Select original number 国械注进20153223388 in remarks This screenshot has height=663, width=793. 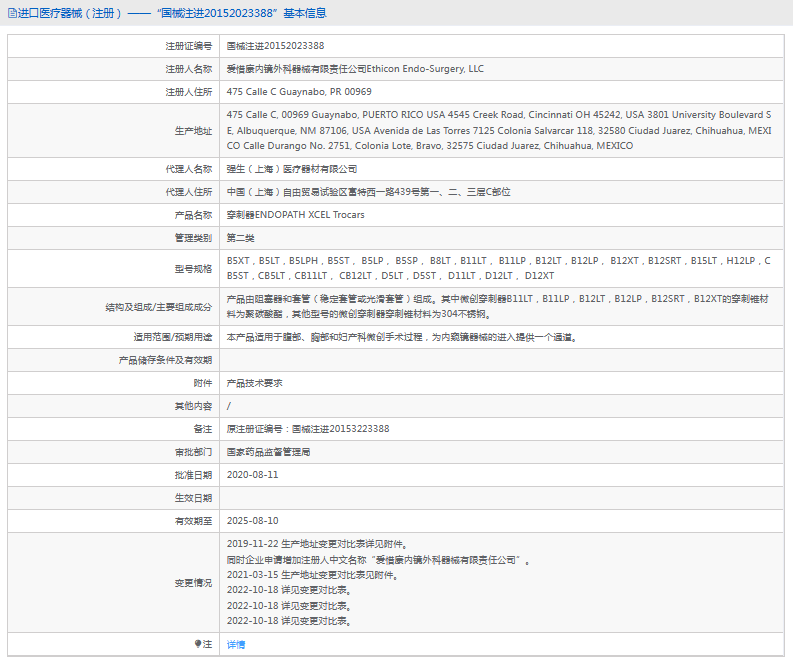coord(340,429)
